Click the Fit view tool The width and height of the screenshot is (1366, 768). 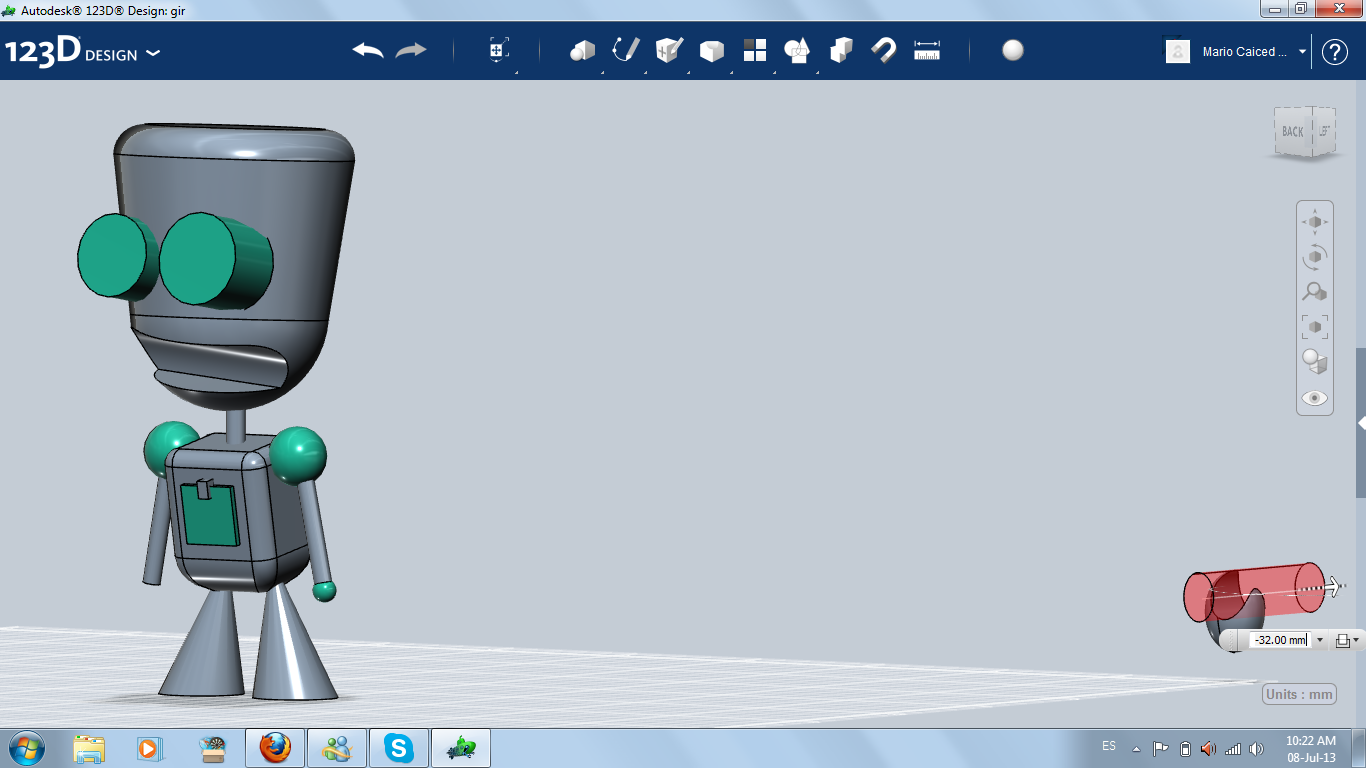coord(1315,327)
